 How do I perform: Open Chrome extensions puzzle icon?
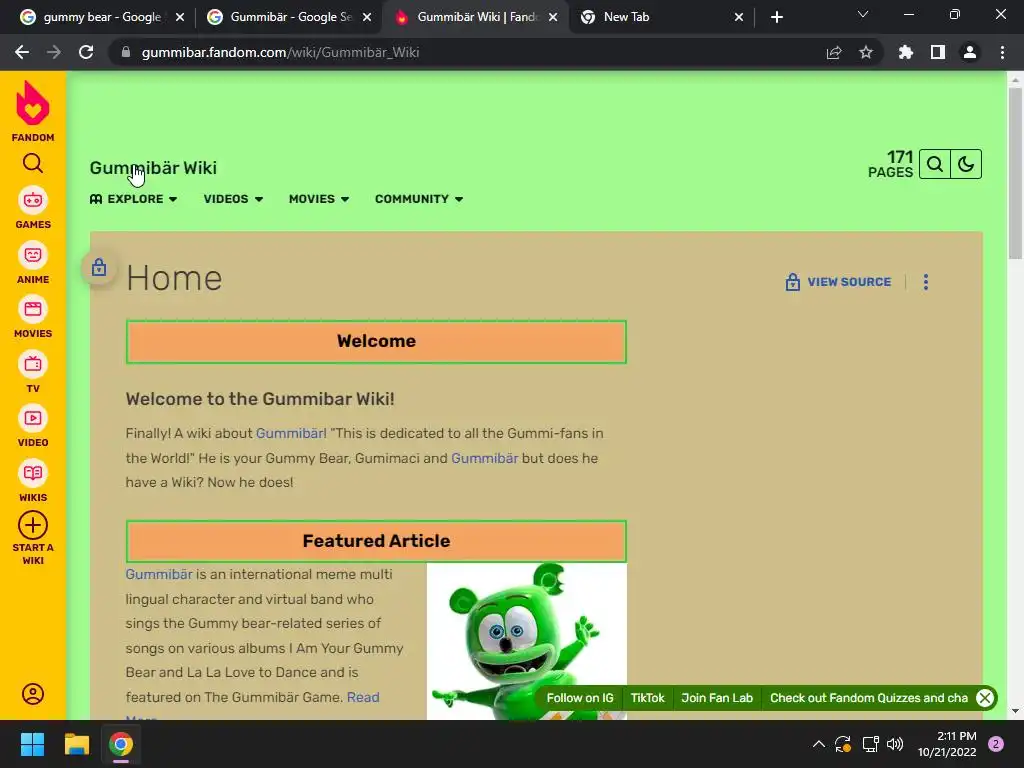[x=906, y=52]
